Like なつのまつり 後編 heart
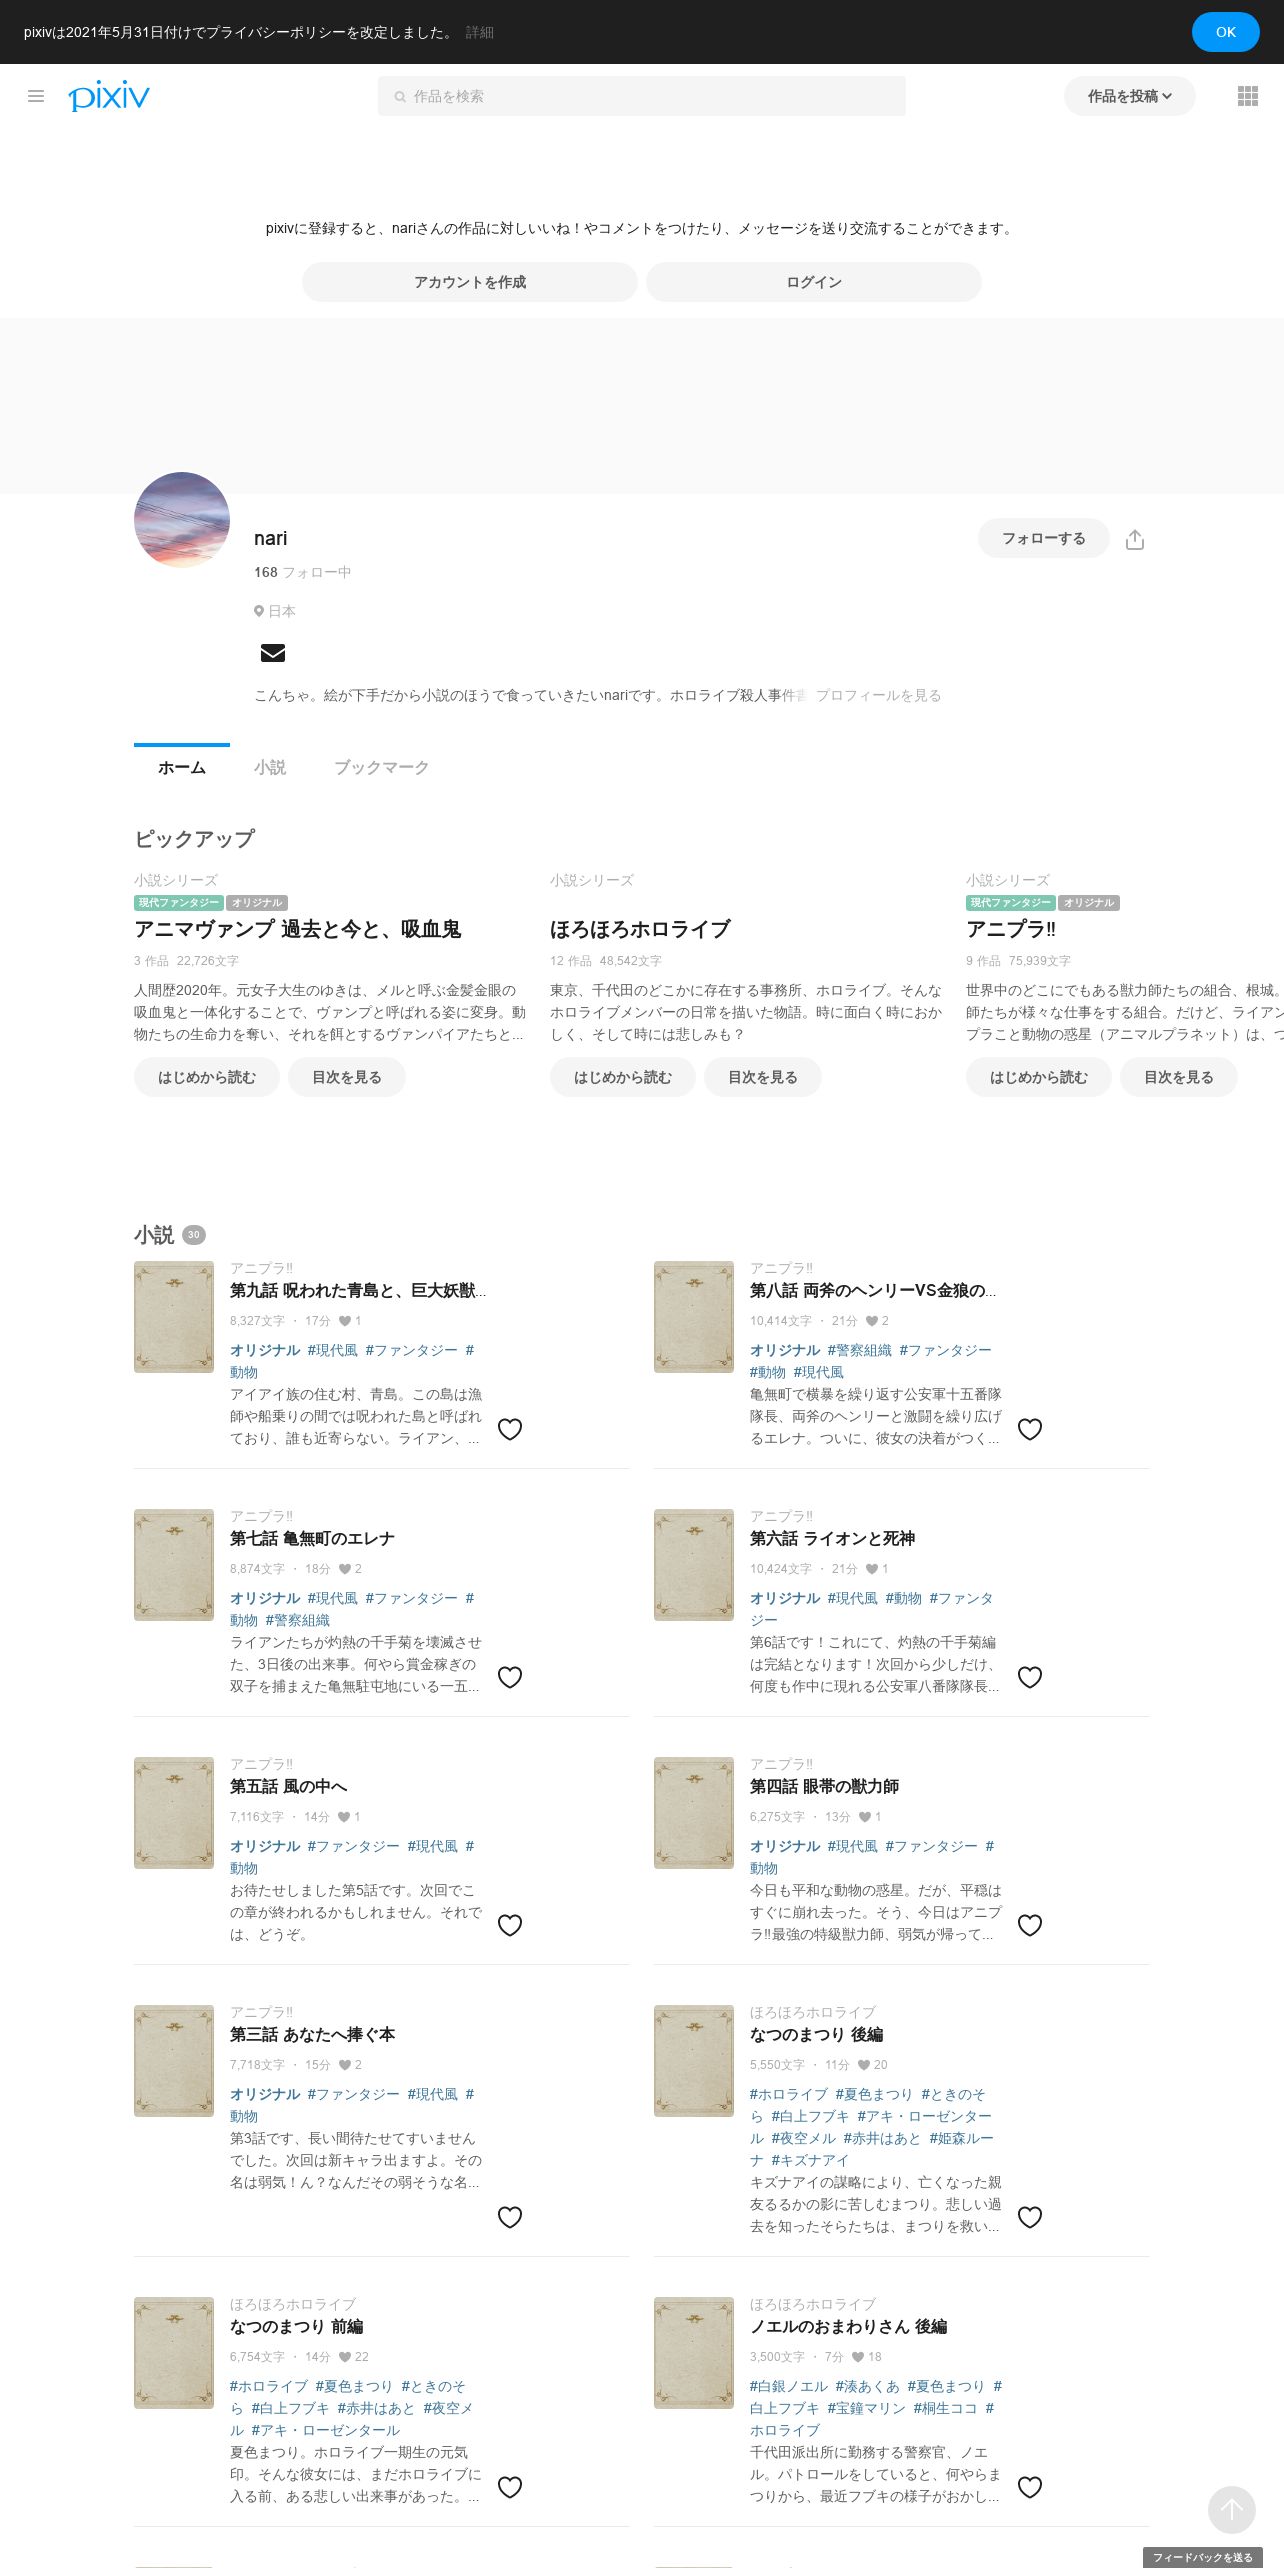This screenshot has width=1284, height=2568. point(1030,2217)
